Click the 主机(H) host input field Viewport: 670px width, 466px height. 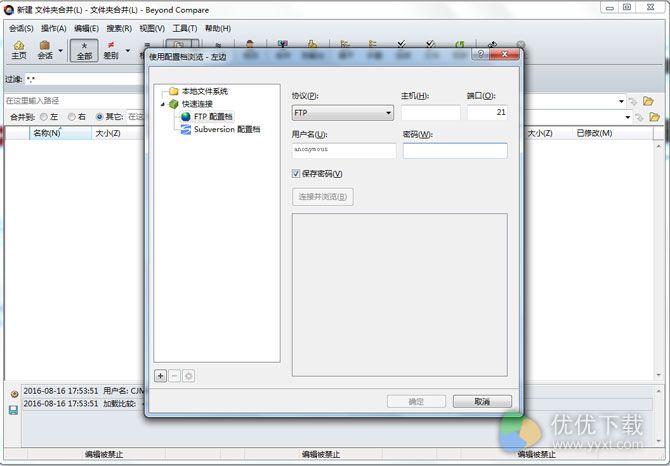pos(431,113)
